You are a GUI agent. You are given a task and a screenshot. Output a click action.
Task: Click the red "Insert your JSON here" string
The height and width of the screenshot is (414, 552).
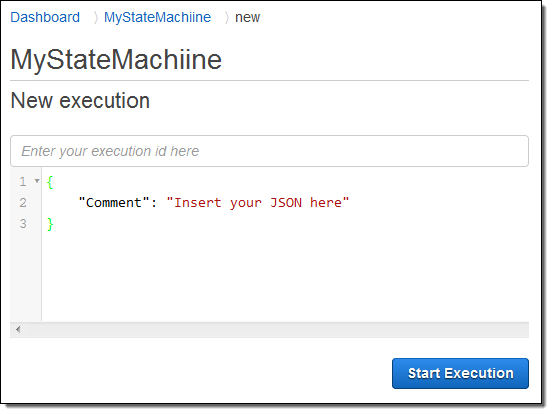click(257, 203)
